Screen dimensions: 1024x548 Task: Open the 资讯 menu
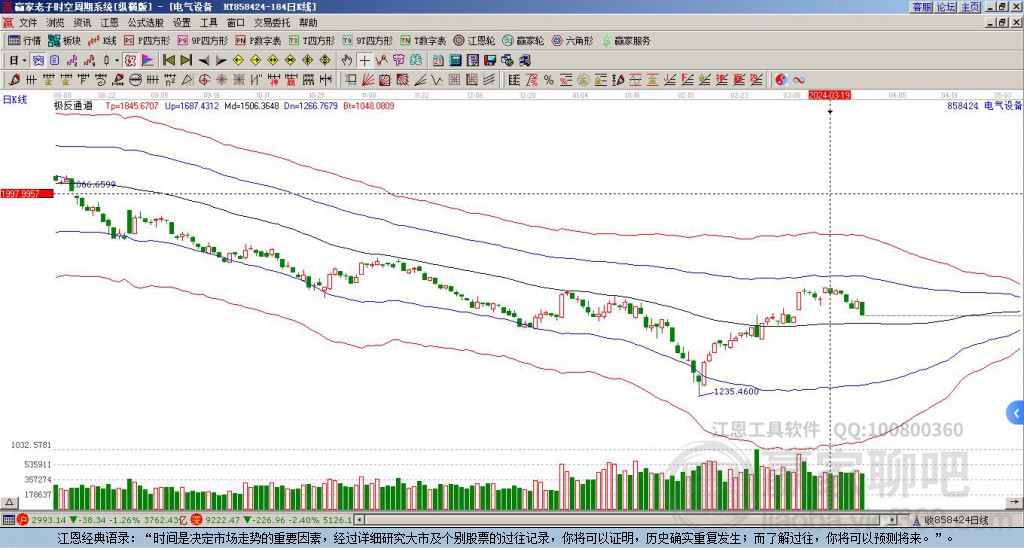coord(82,23)
